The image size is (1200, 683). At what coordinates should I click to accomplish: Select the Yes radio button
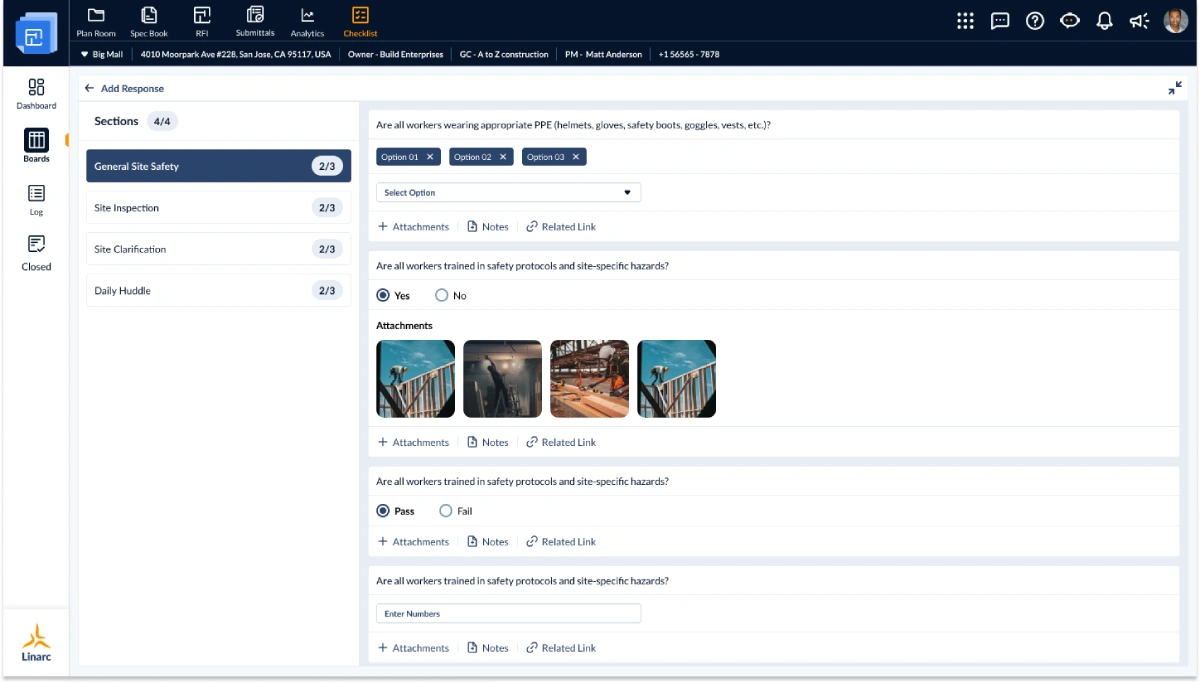pyautogui.click(x=383, y=295)
